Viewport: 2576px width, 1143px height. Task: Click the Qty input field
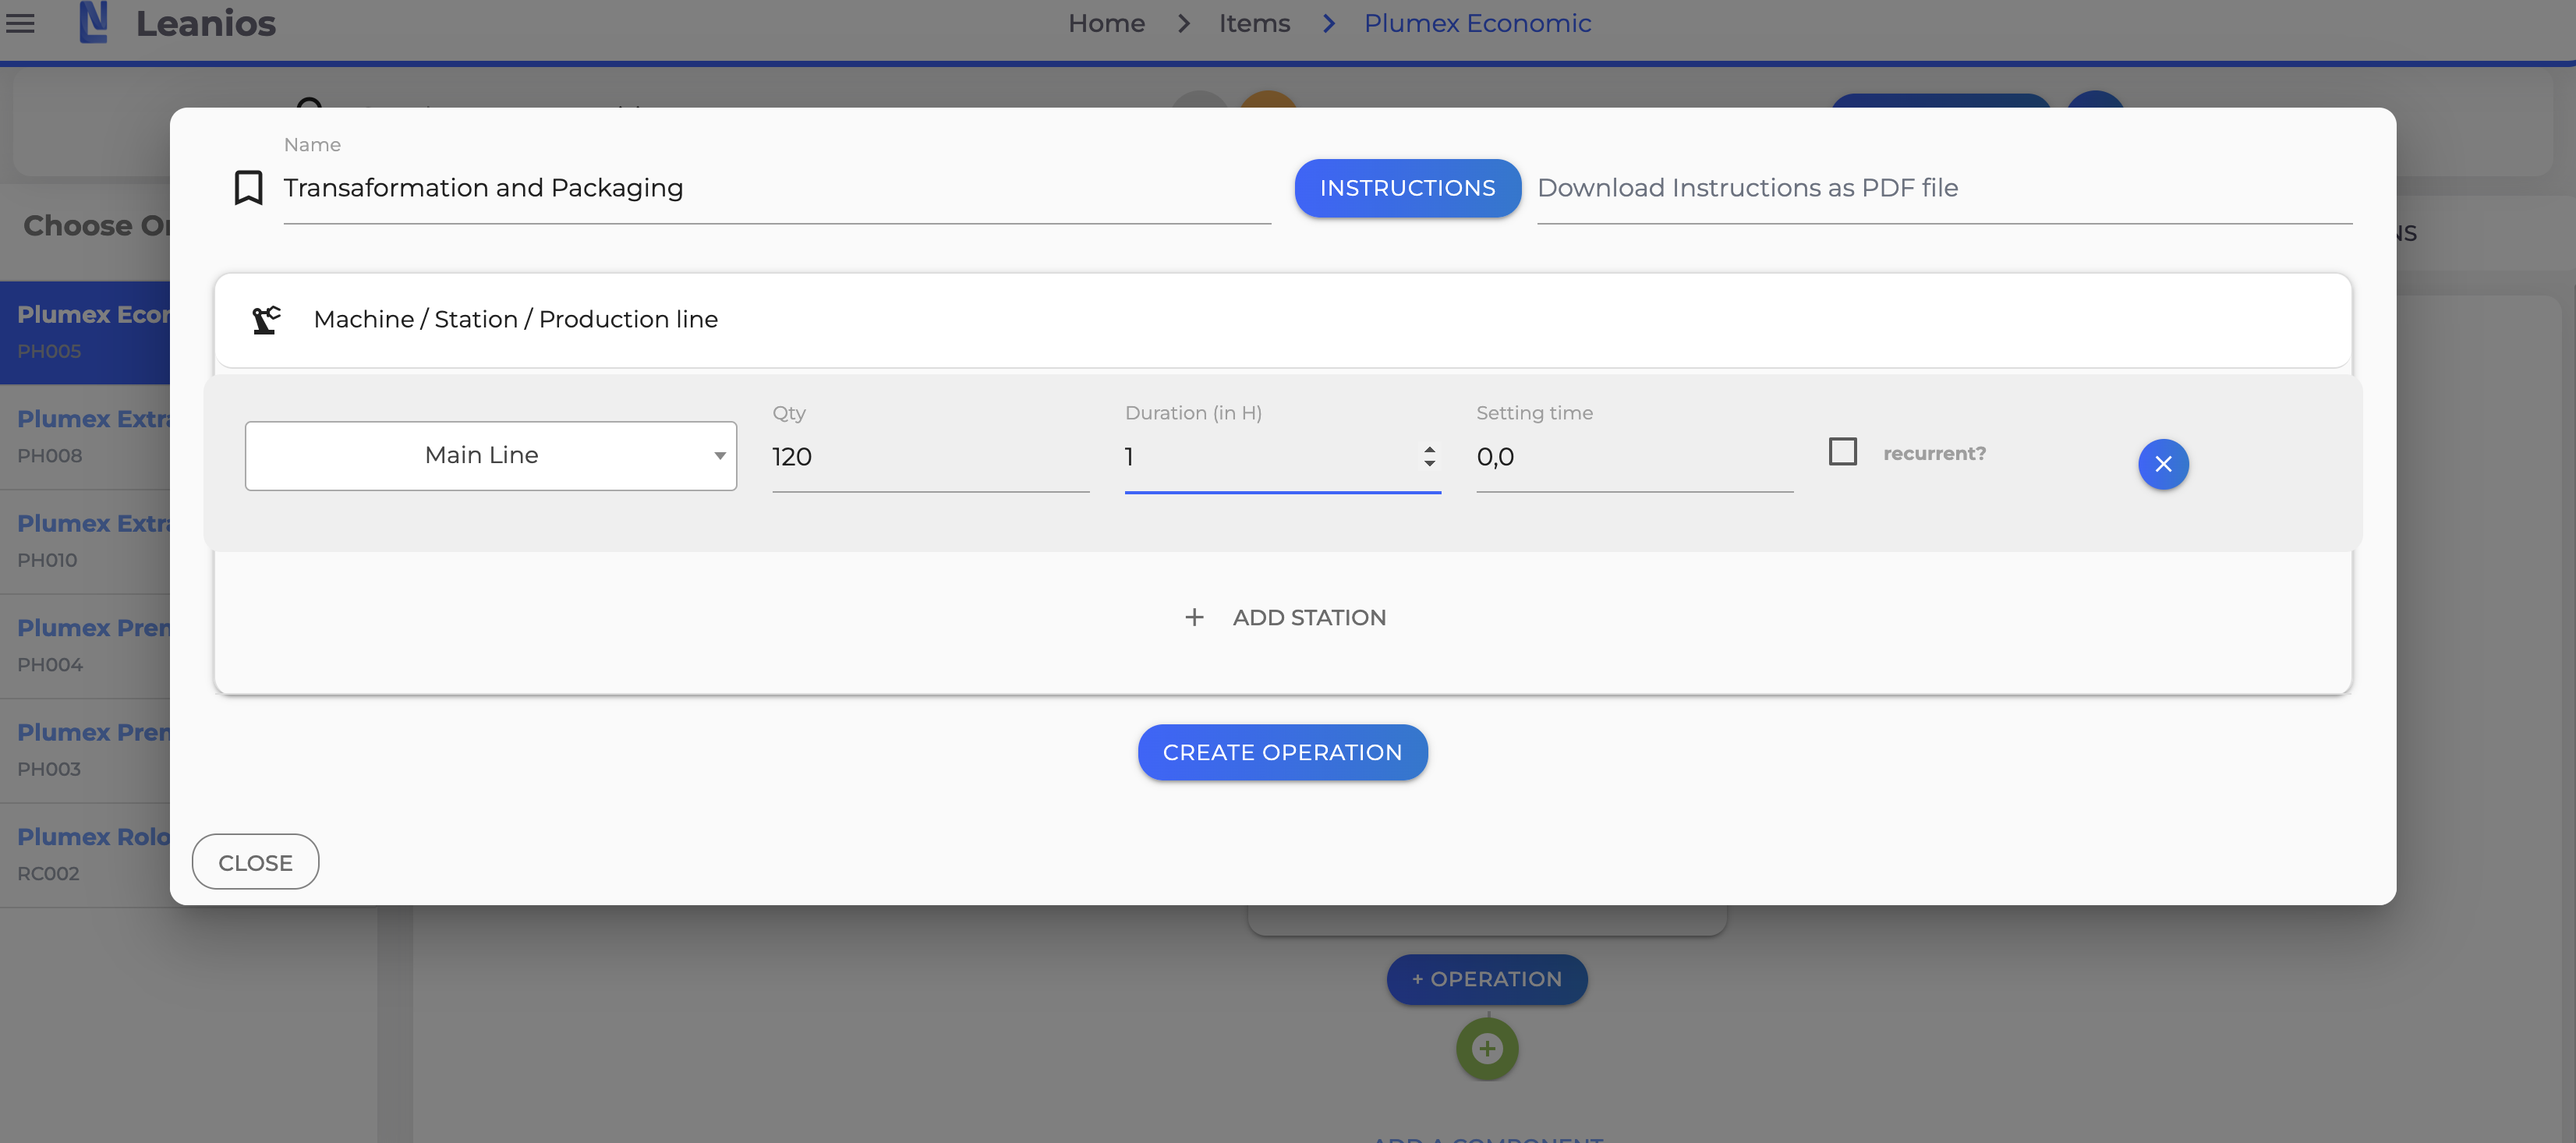[929, 457]
